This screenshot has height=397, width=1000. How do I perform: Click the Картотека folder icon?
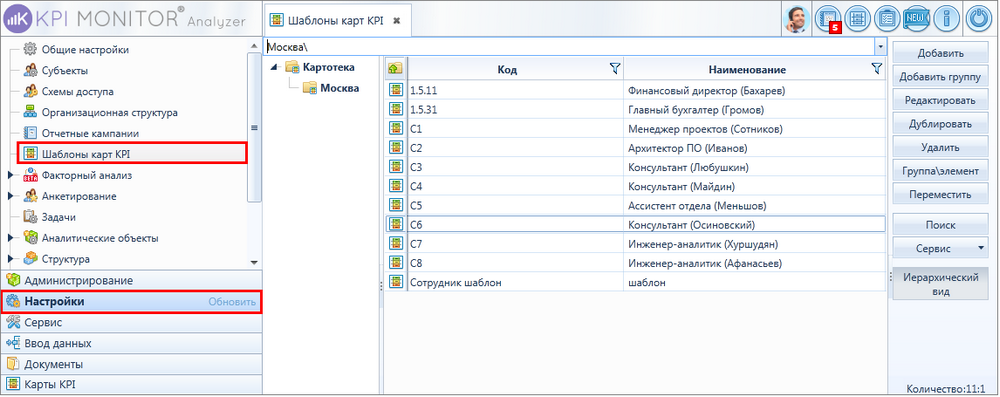tap(293, 67)
